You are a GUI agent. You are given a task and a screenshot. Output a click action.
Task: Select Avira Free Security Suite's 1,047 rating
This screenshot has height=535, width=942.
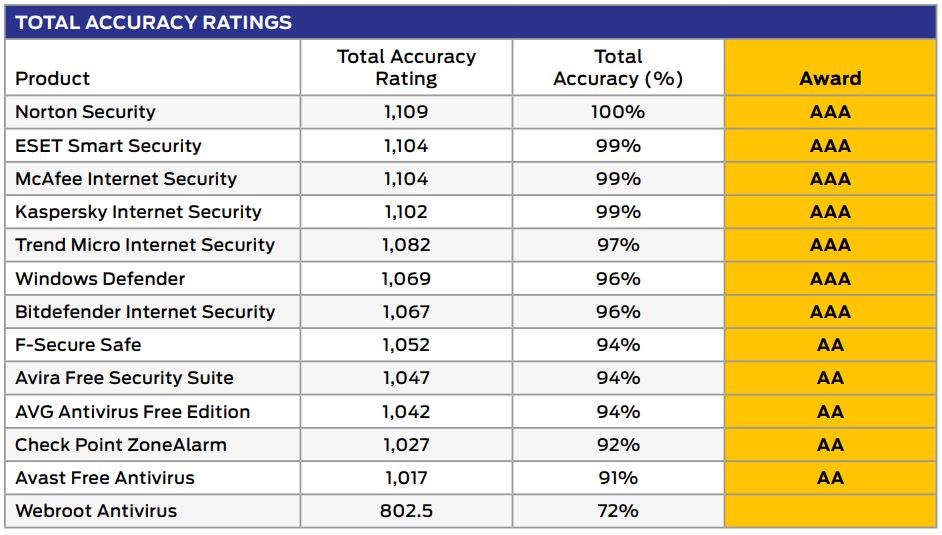pyautogui.click(x=406, y=378)
